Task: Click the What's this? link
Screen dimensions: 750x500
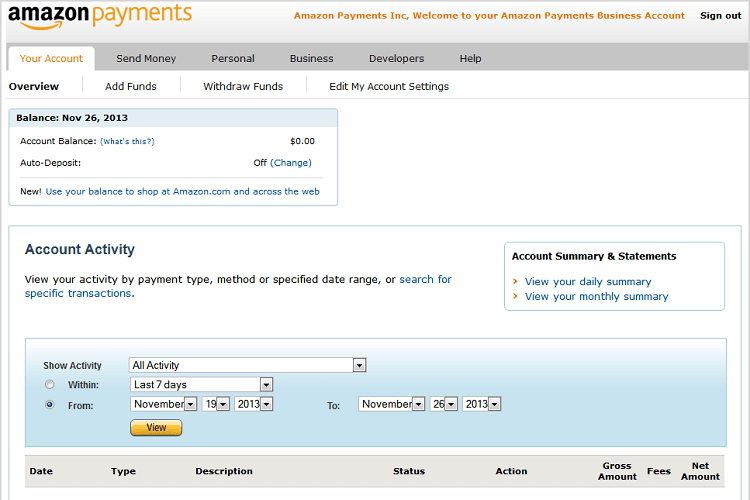Action: tap(127, 141)
